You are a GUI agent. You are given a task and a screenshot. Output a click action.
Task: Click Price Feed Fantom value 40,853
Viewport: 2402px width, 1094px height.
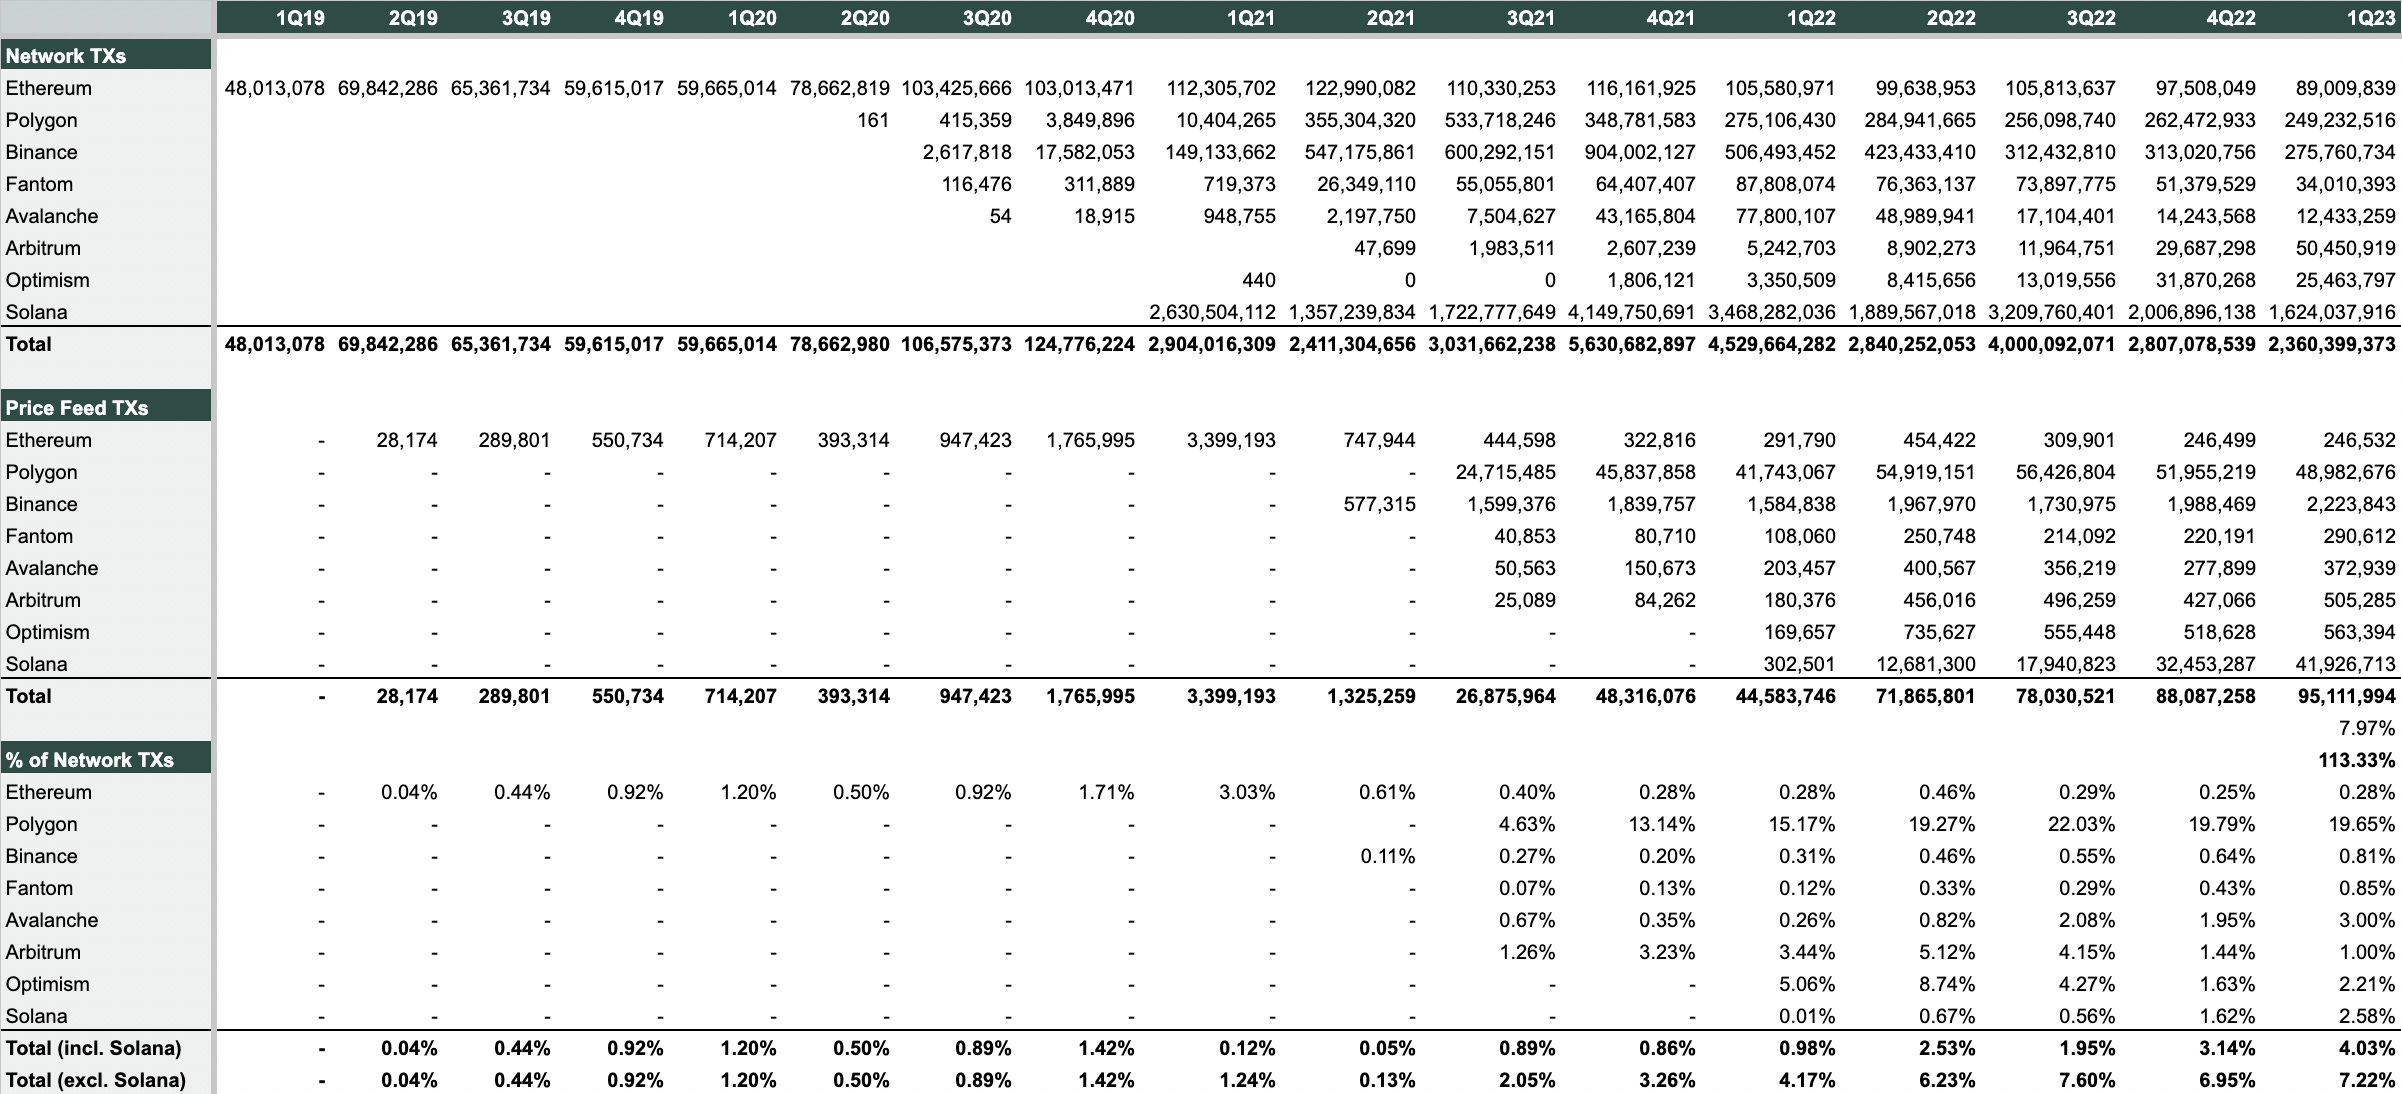pyautogui.click(x=1525, y=536)
